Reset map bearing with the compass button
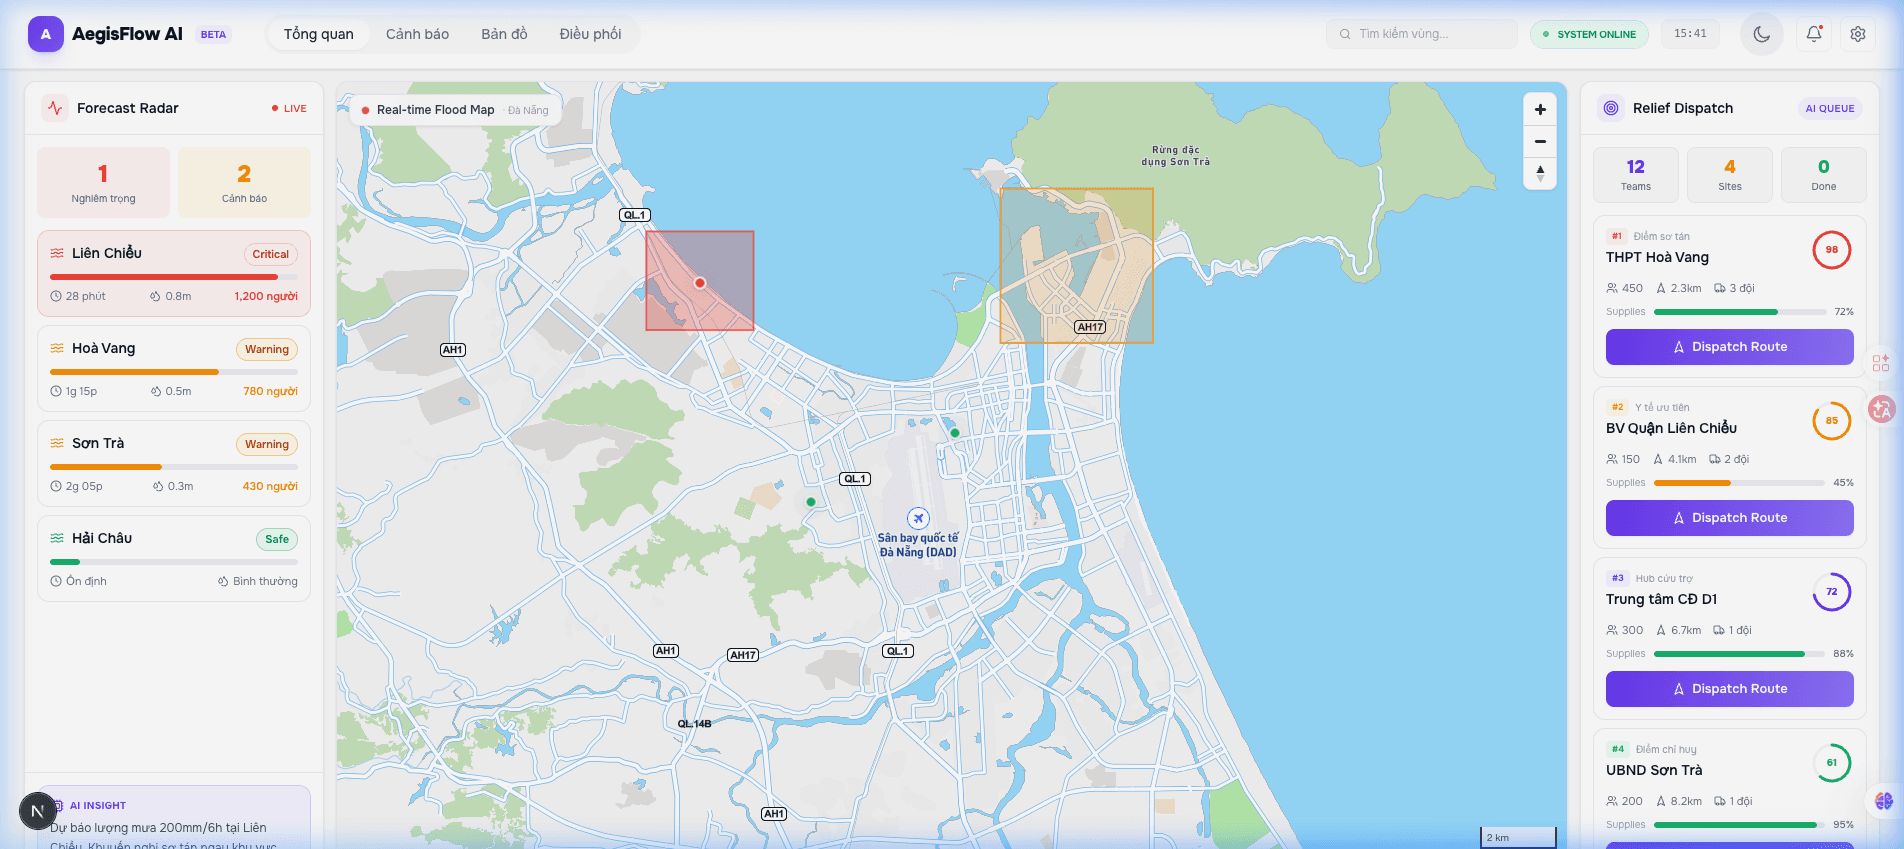 tap(1540, 174)
